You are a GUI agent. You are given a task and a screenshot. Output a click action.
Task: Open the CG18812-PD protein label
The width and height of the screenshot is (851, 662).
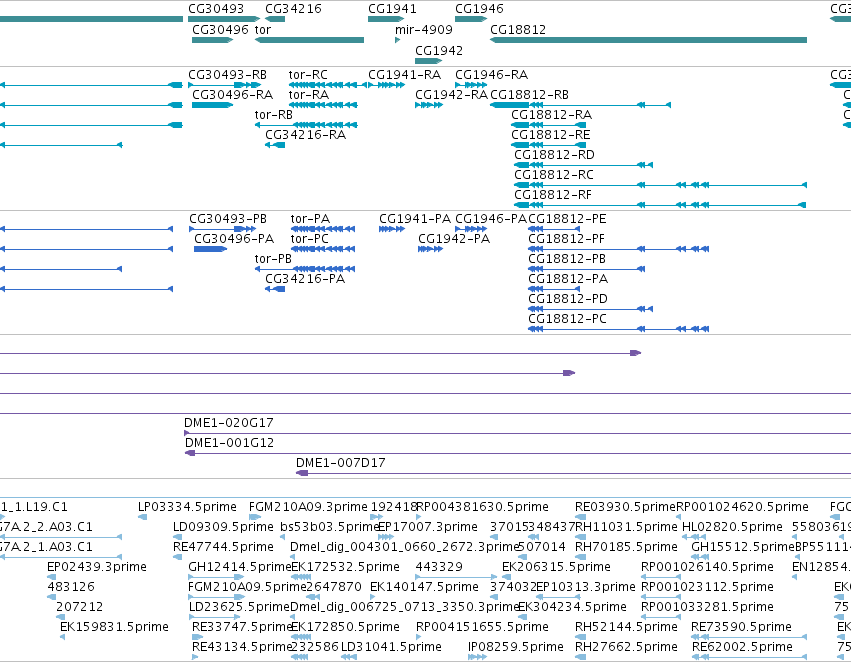click(568, 298)
